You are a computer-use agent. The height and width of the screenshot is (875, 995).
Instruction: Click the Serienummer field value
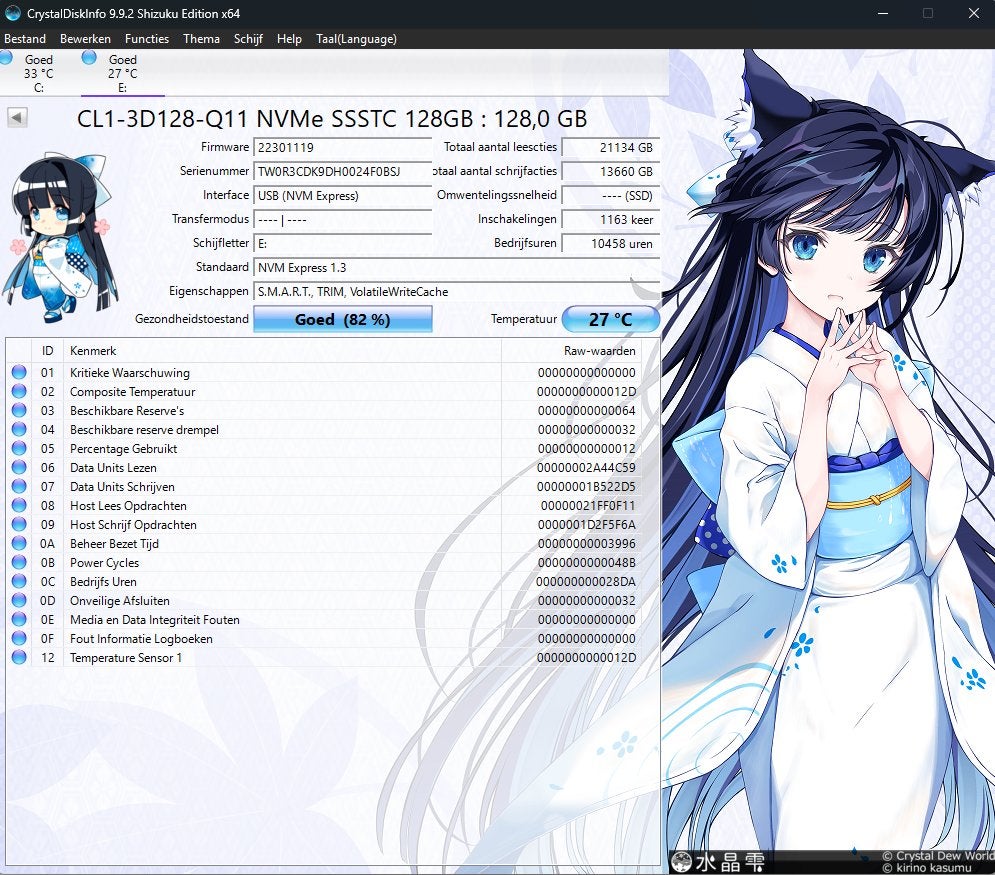(343, 171)
